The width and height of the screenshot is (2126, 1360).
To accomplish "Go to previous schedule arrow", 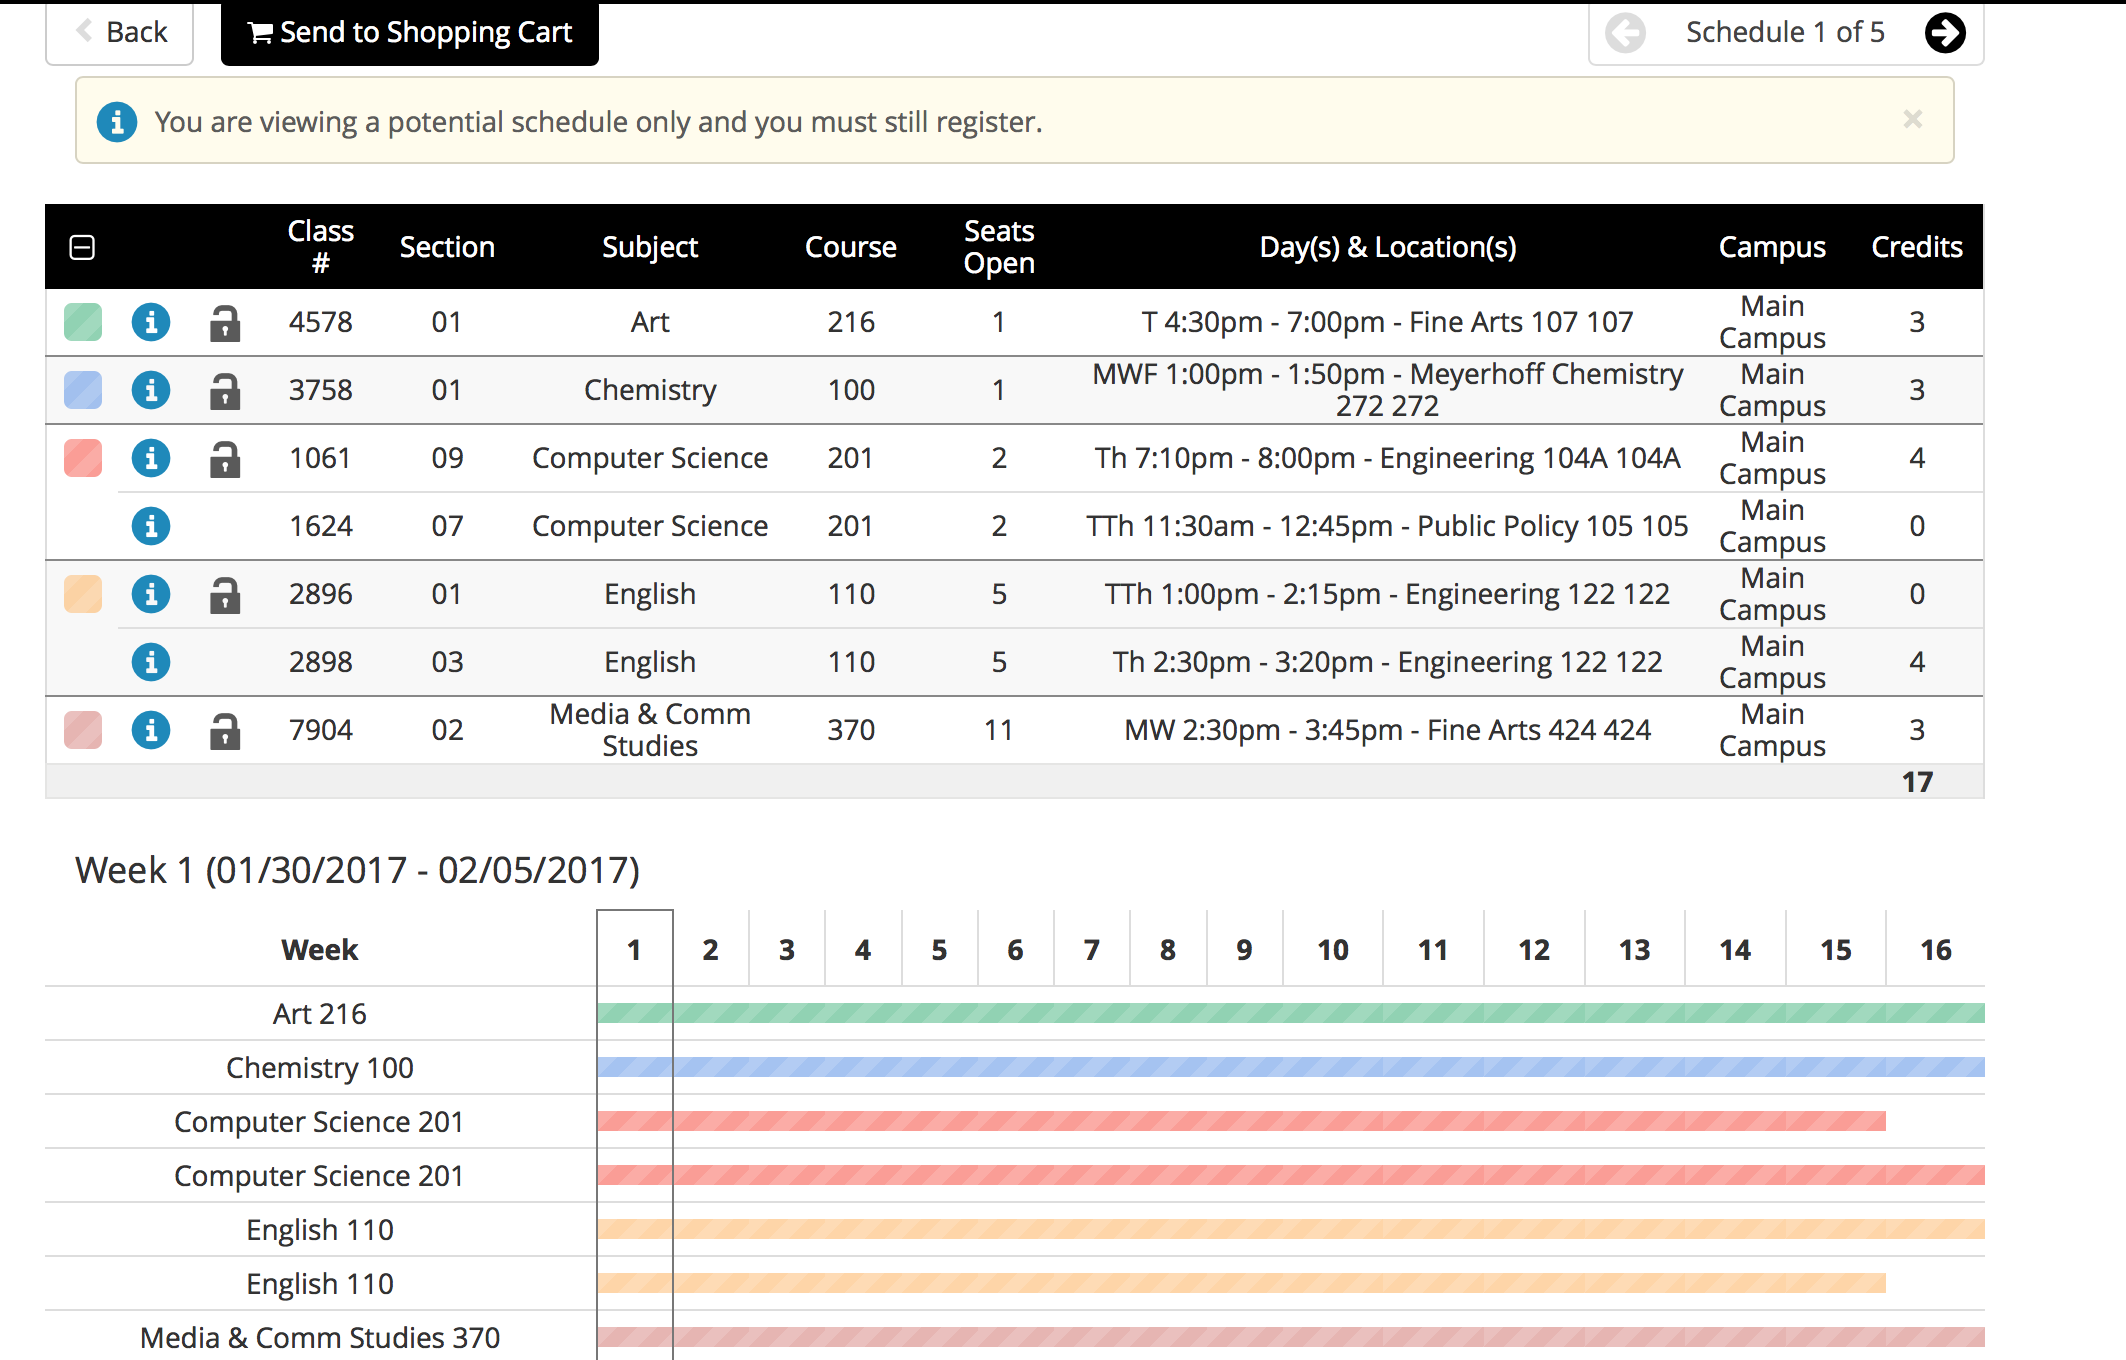I will point(1625,33).
